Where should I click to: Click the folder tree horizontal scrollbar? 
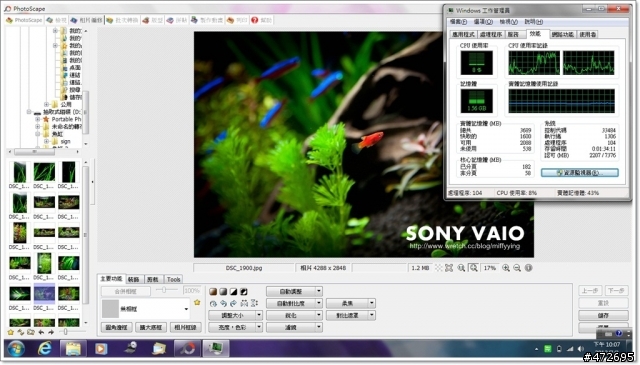[x=34, y=152]
